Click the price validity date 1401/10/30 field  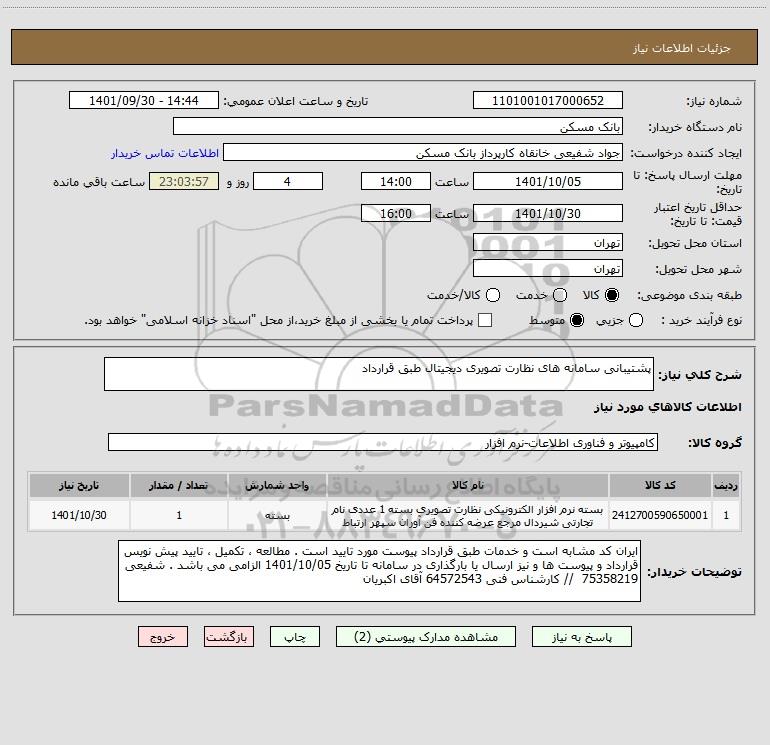(548, 213)
